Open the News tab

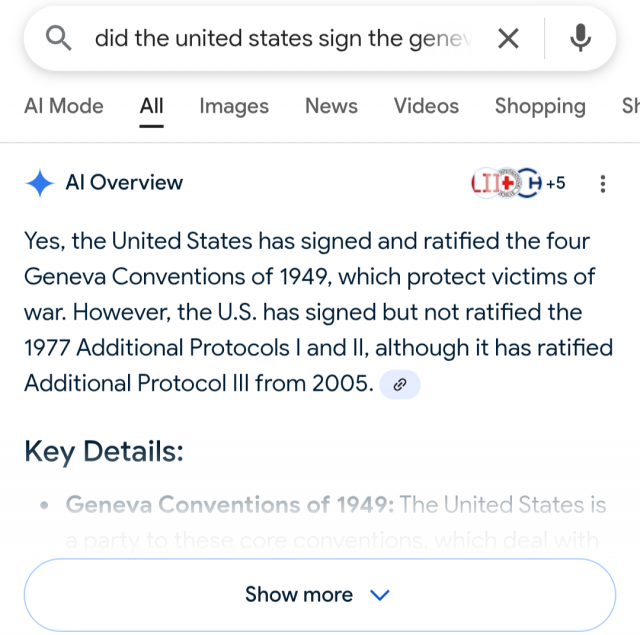tap(331, 106)
